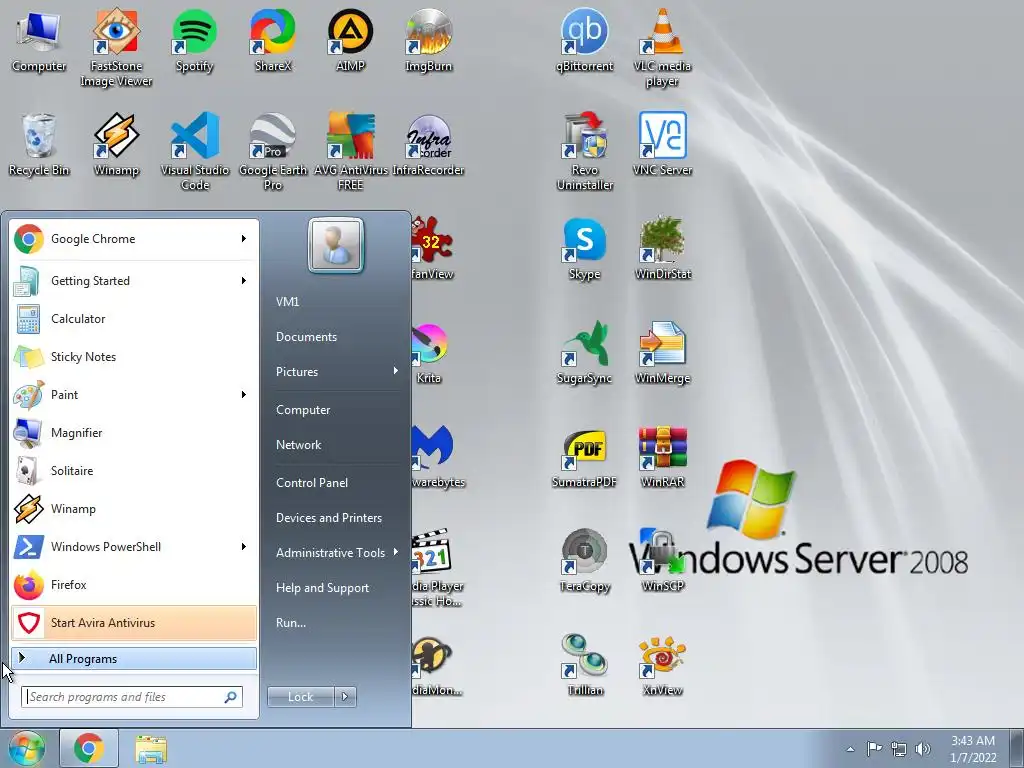Click the network tray icon
The image size is (1024, 768).
pos(899,749)
